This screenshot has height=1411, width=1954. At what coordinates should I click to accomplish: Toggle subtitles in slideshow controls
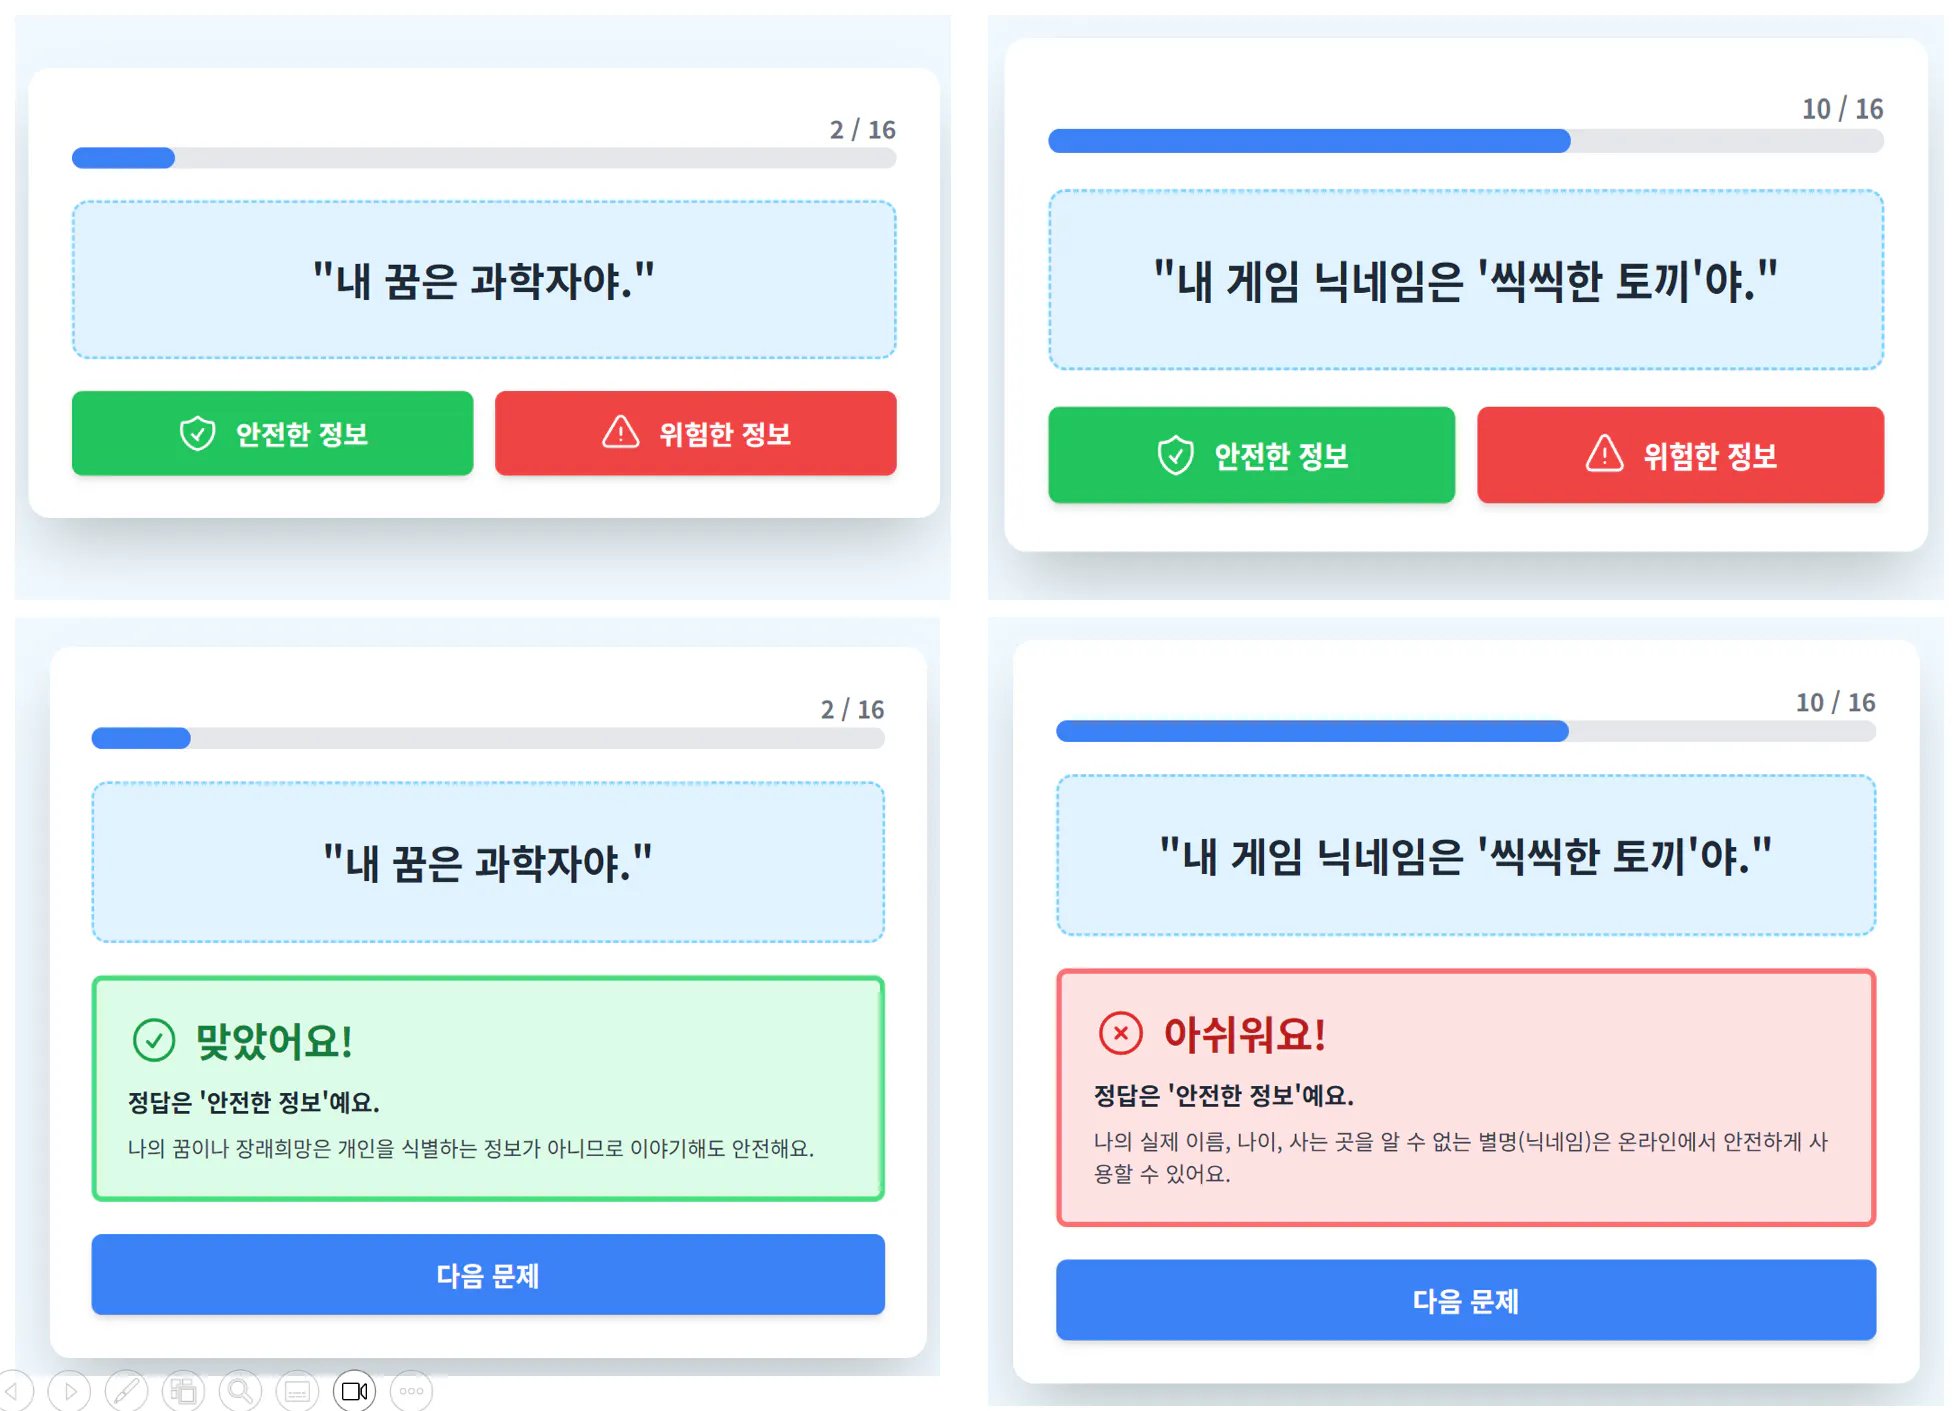[297, 1391]
